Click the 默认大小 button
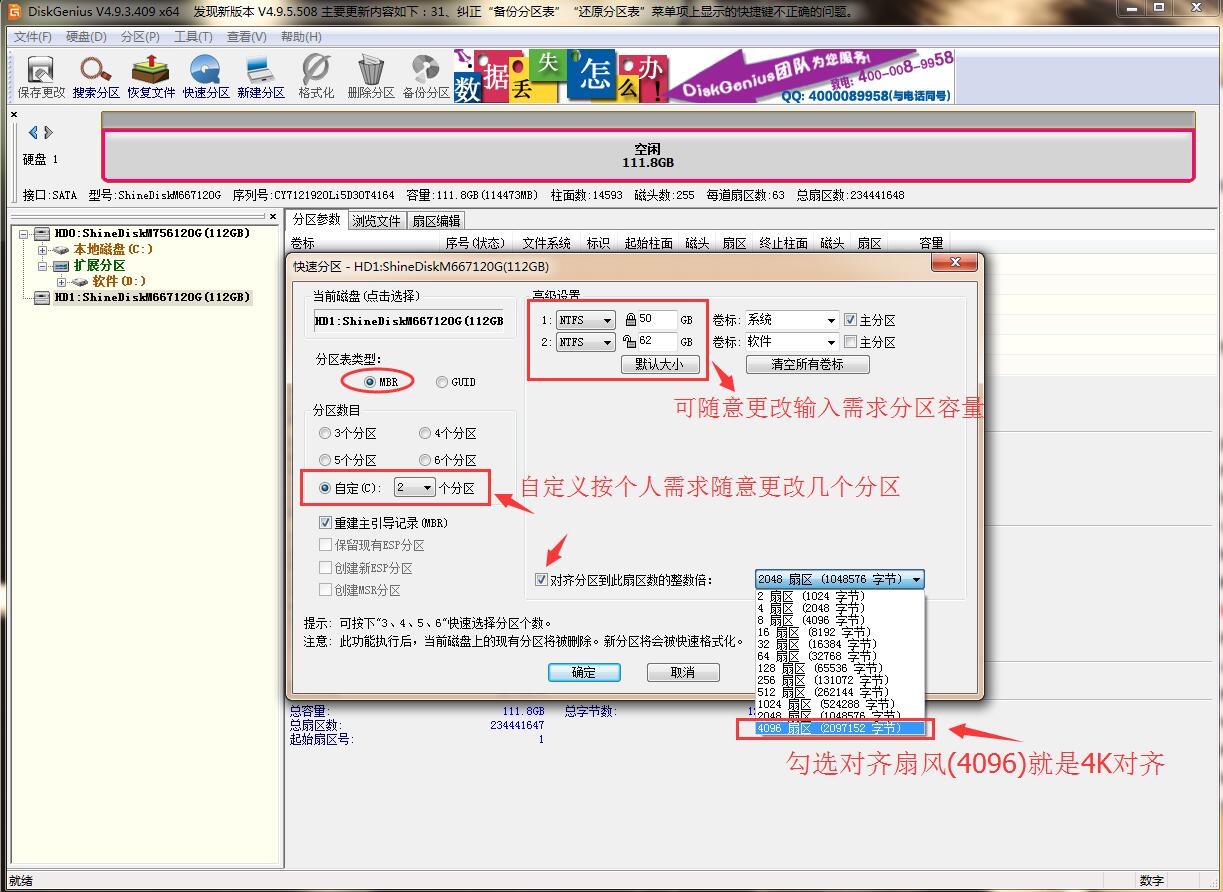The height and width of the screenshot is (892, 1223). click(x=659, y=365)
